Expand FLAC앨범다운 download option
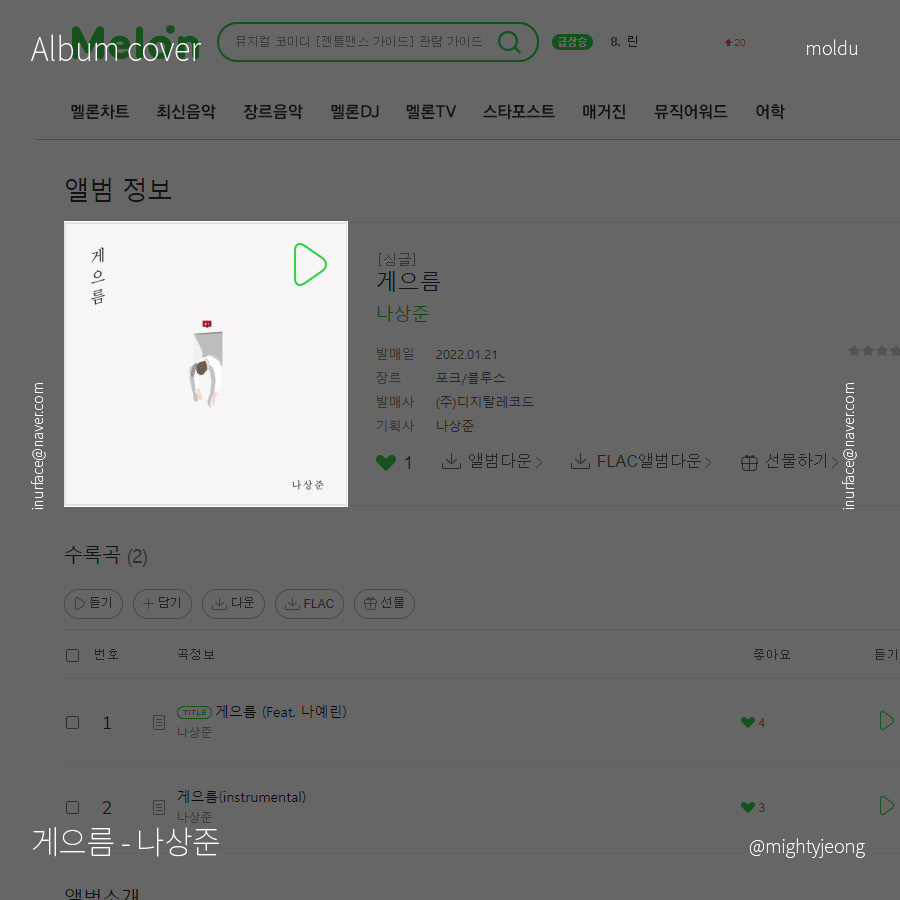This screenshot has height=900, width=900. click(641, 461)
